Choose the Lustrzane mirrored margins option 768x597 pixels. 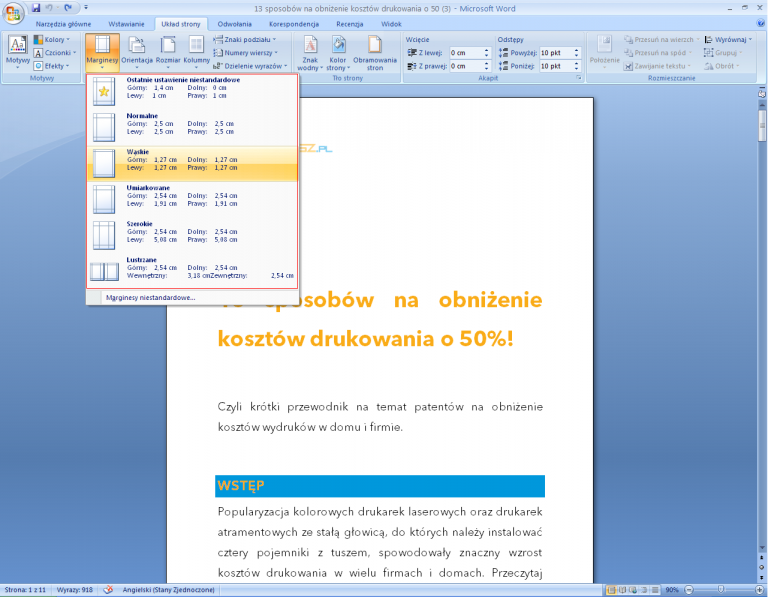pos(192,270)
